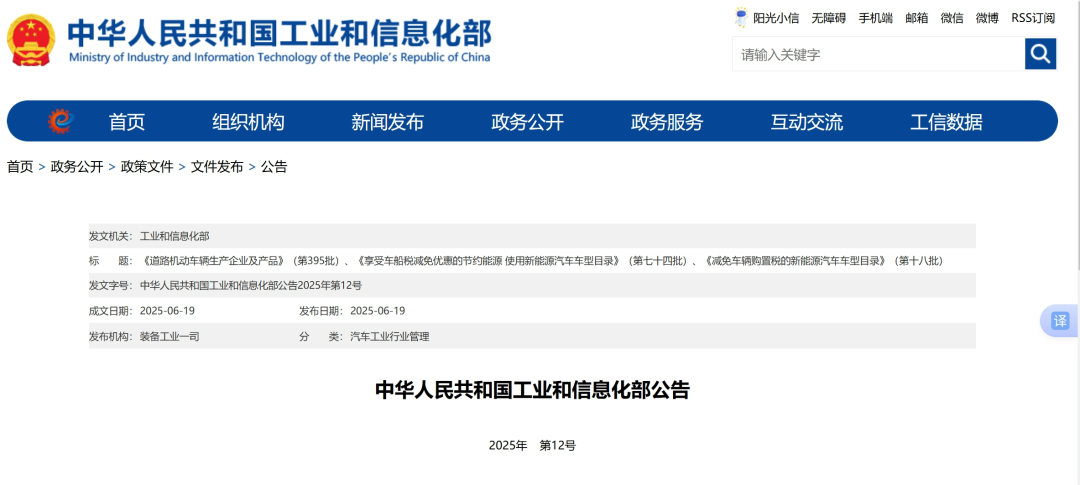Viewport: 1080px width, 485px height.
Task: Open the 工信数据 navigation menu
Action: point(946,122)
